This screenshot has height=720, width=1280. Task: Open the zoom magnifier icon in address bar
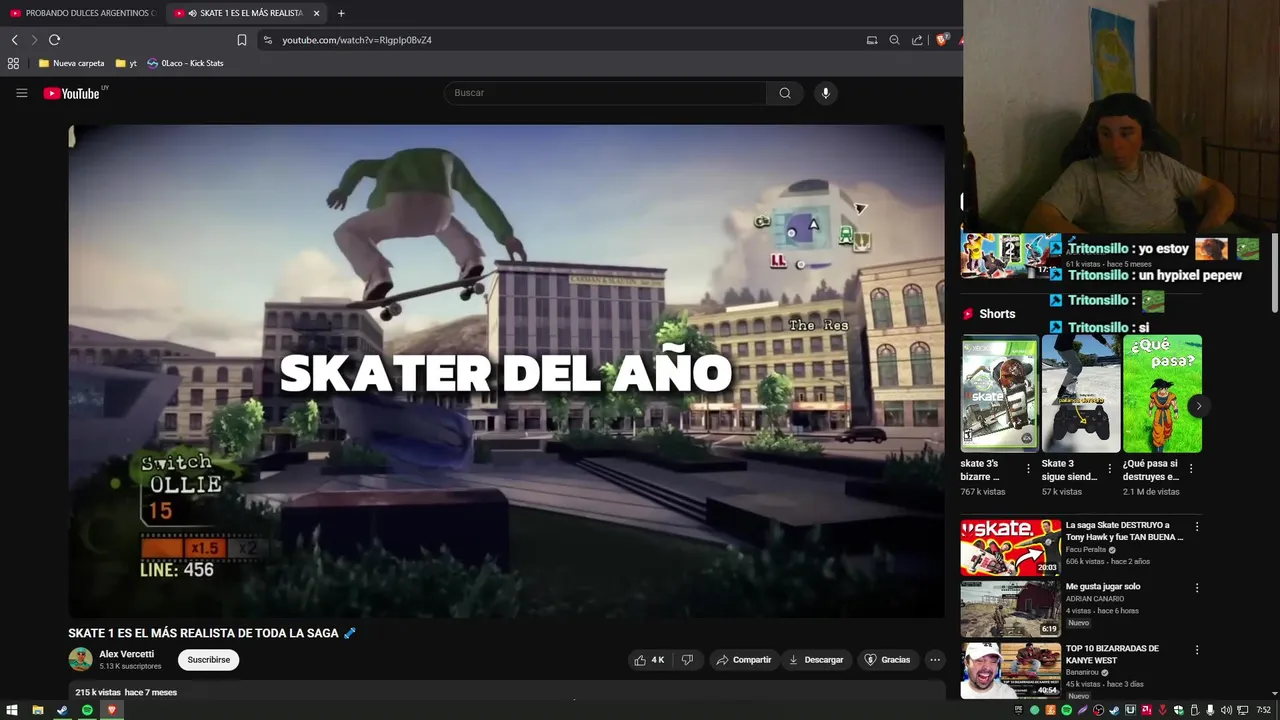(x=894, y=40)
